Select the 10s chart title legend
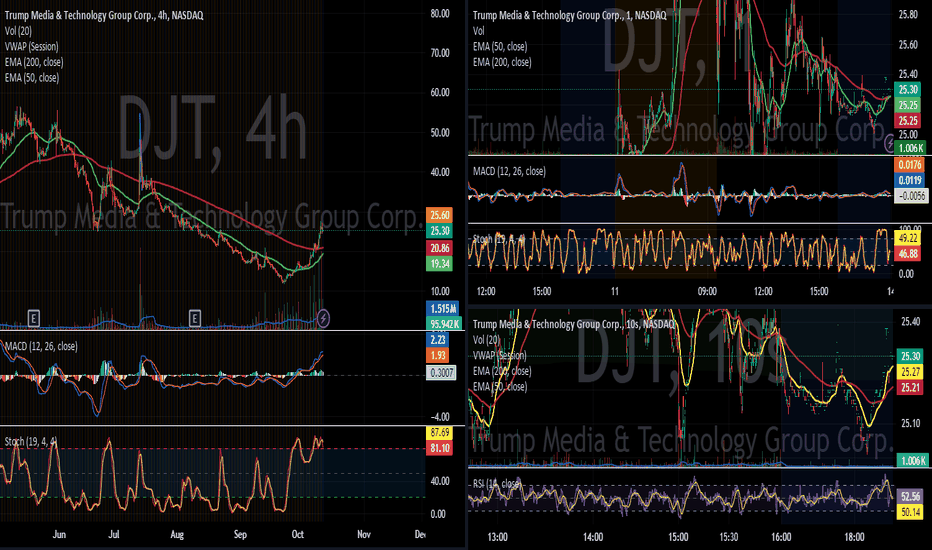Screen dimensions: 932x550 pyautogui.click(x=574, y=324)
